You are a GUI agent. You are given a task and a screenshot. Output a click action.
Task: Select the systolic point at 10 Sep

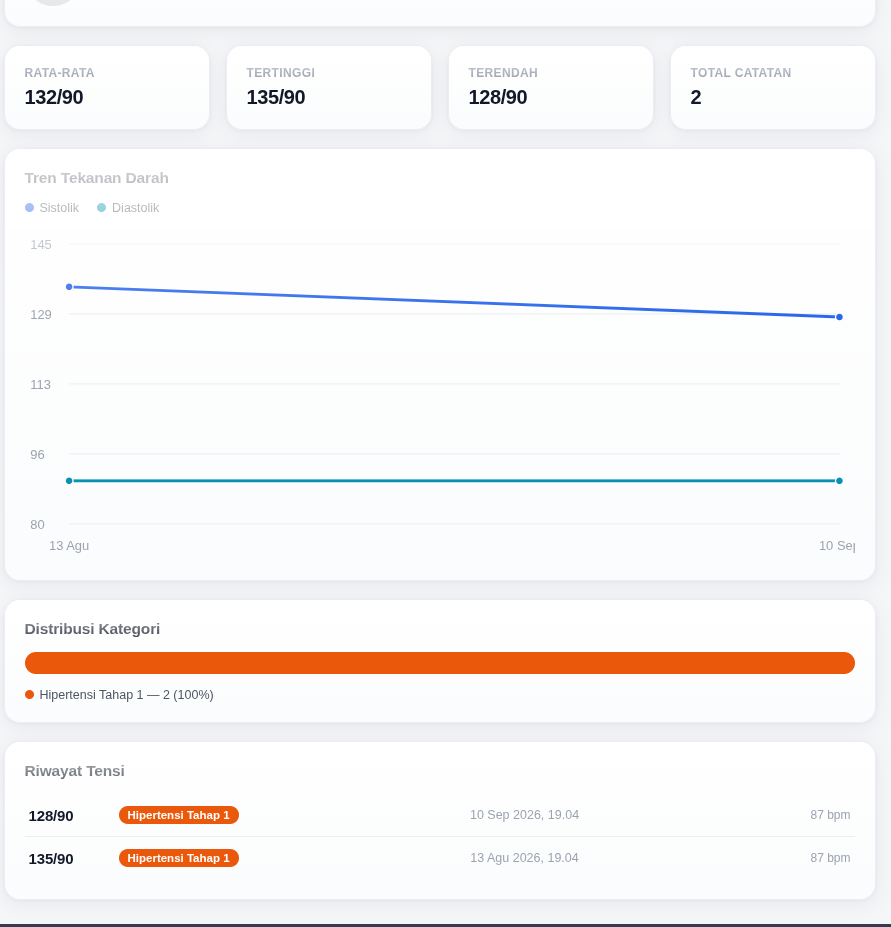pos(839,317)
